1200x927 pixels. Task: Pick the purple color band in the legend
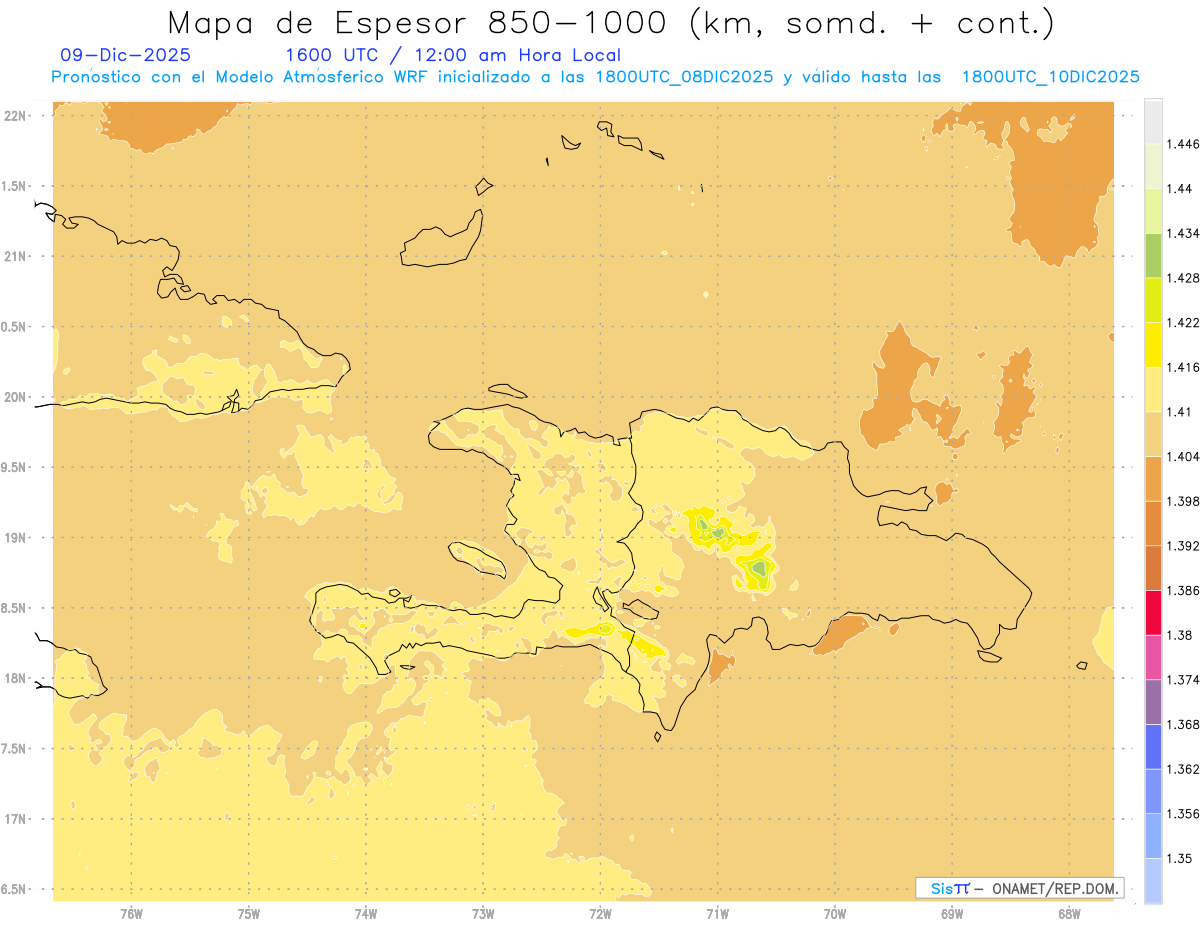point(1153,702)
